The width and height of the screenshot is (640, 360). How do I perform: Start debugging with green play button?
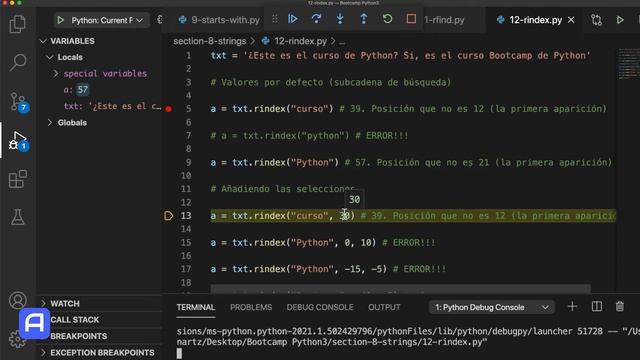pyautogui.click(x=60, y=20)
